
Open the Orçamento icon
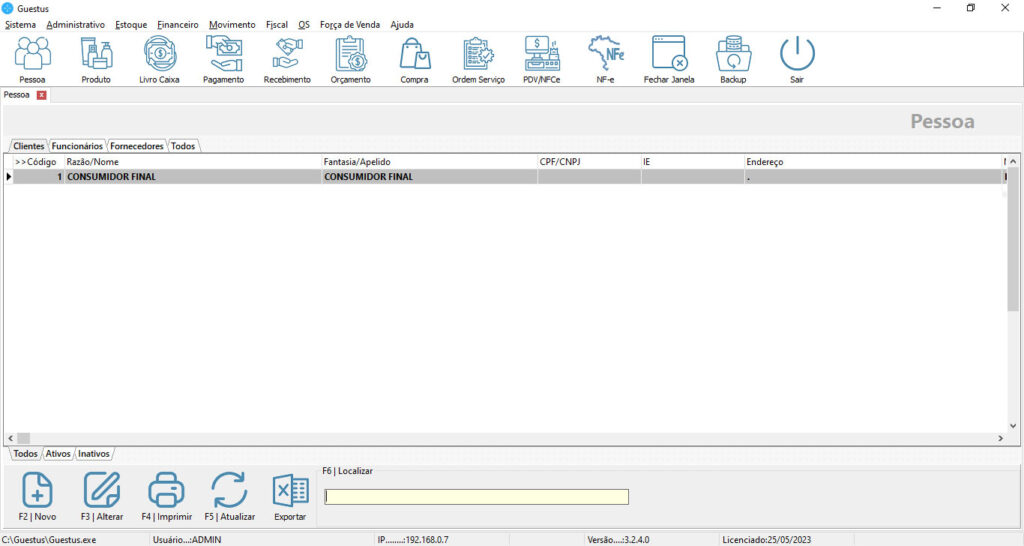tap(350, 58)
